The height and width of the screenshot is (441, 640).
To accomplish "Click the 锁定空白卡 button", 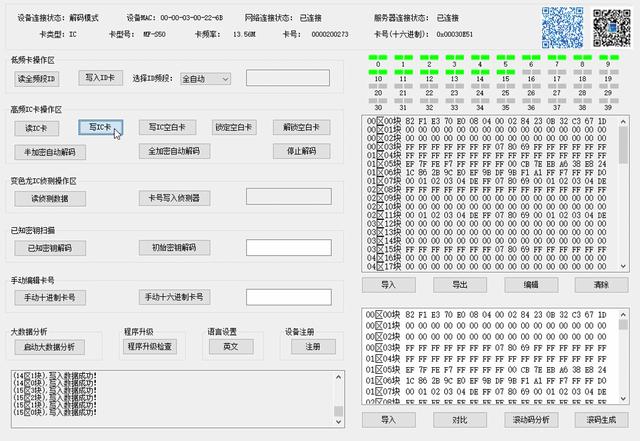I will [x=234, y=127].
